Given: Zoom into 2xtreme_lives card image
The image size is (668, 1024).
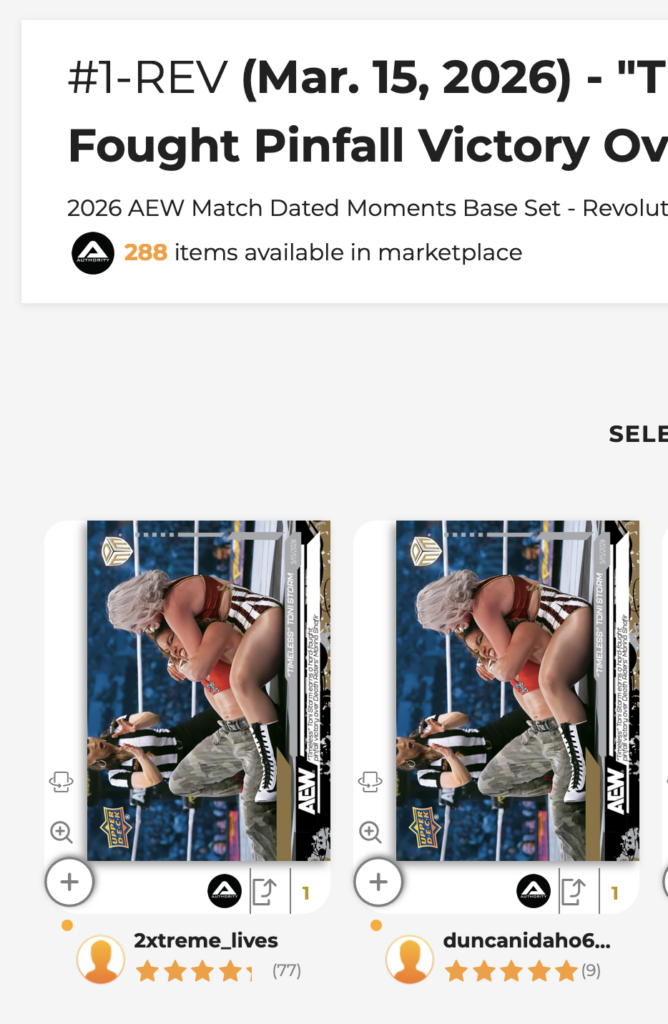Looking at the screenshot, I should 61,831.
